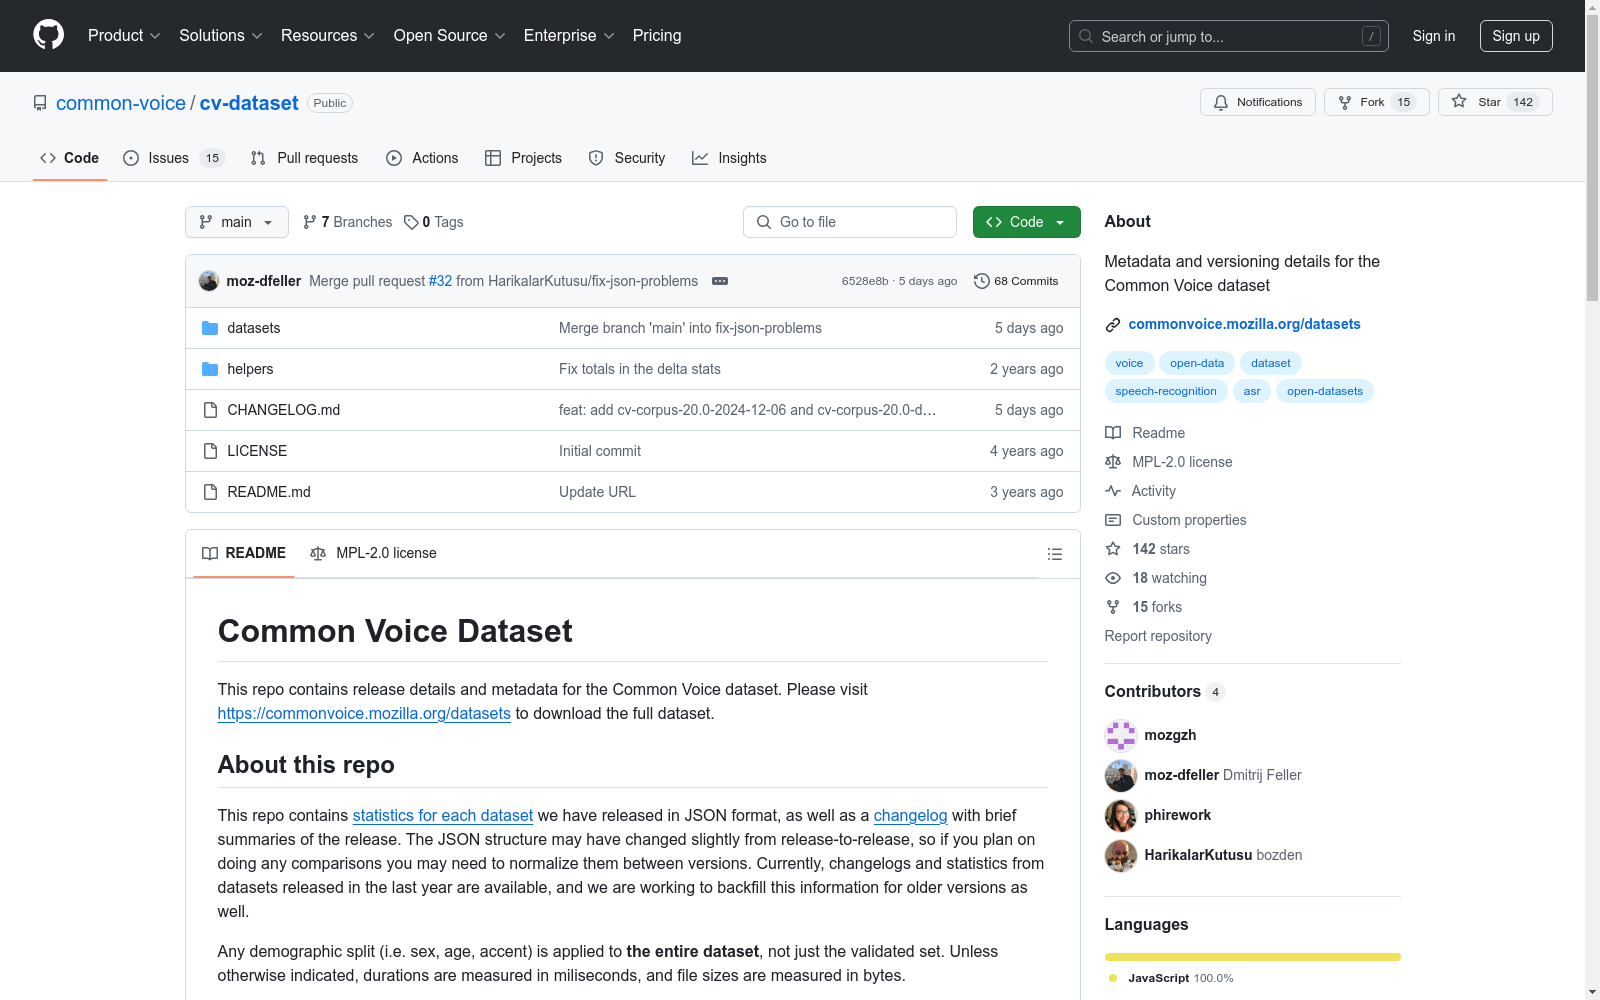1600x1000 pixels.
Task: Click the clock icon for 68 Commits
Action: tap(982, 281)
